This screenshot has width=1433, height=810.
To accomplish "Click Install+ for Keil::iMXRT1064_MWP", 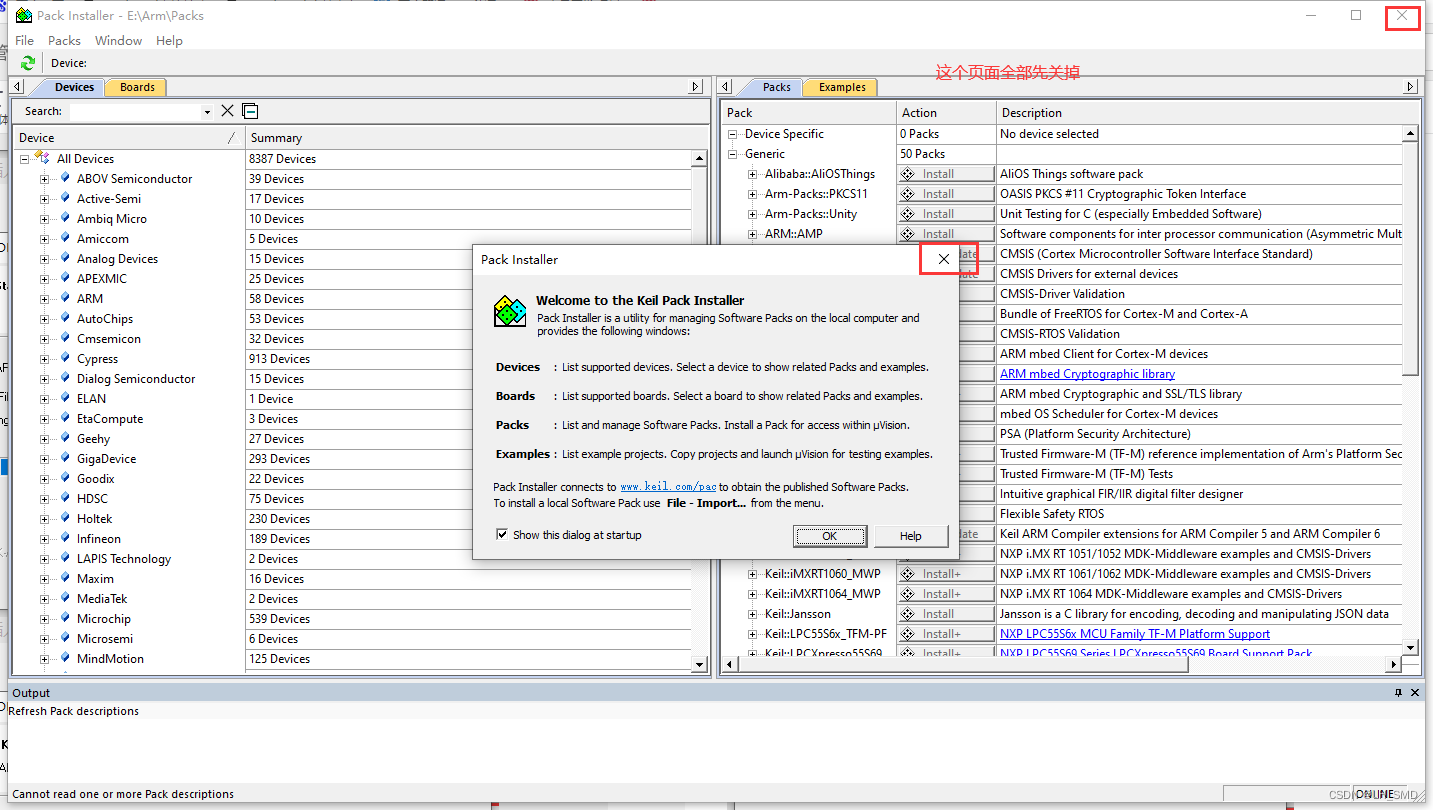I will click(x=946, y=594).
